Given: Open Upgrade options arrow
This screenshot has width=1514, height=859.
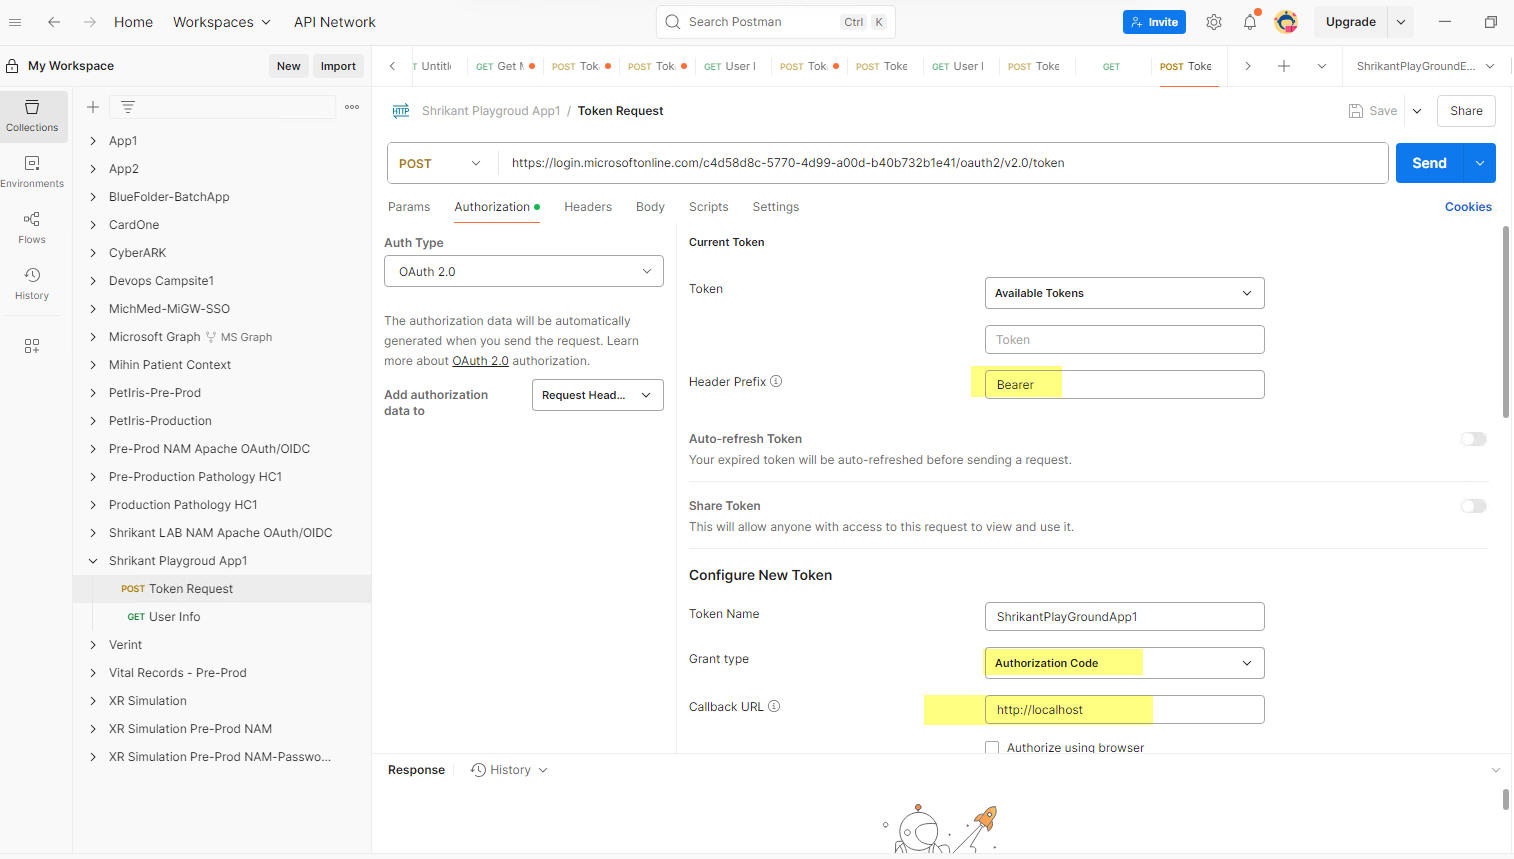Looking at the screenshot, I should [x=1401, y=22].
